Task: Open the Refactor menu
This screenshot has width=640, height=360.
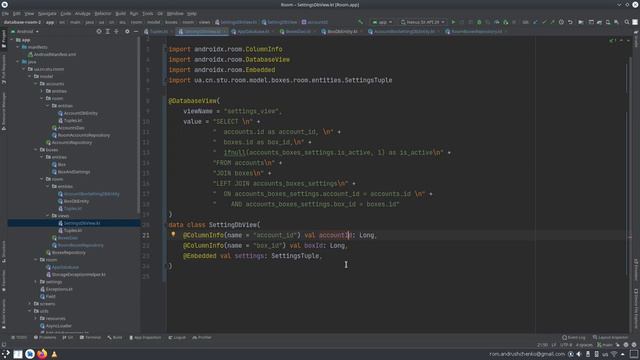Action: pyautogui.click(x=103, y=13)
